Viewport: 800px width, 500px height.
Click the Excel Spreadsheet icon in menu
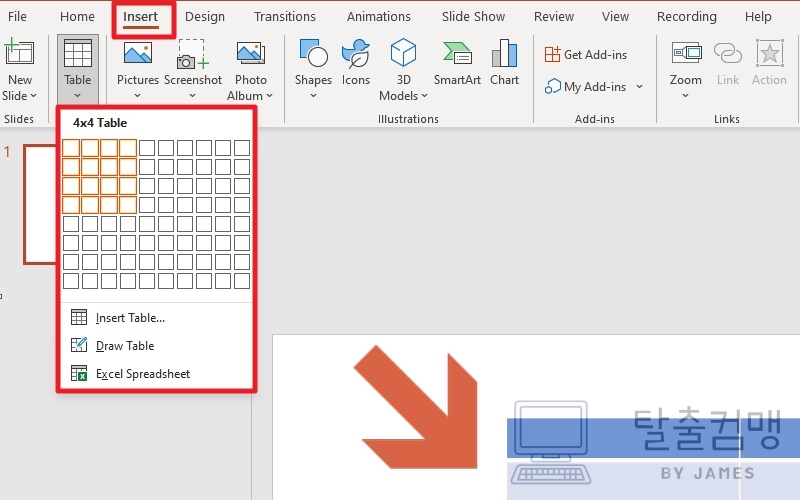(79, 373)
